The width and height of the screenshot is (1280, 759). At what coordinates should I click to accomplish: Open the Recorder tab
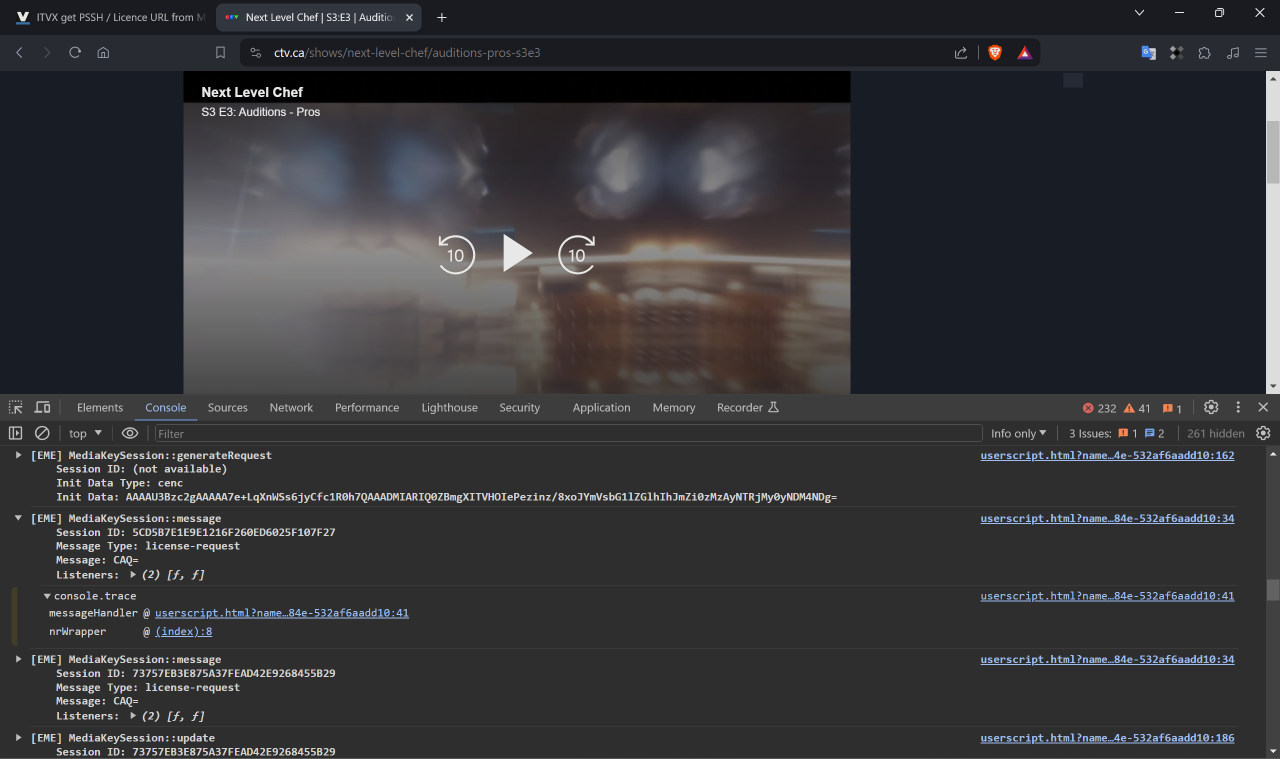748,407
